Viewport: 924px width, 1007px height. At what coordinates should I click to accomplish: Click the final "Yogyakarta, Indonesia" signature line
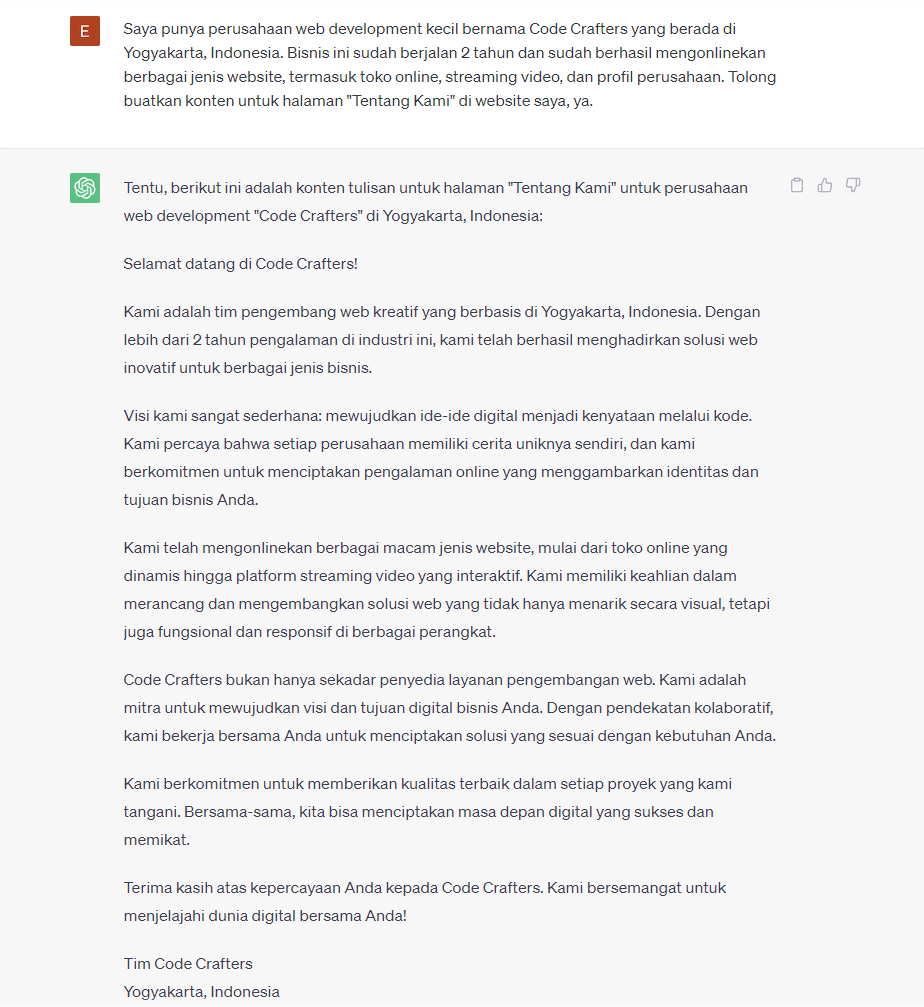[x=202, y=992]
